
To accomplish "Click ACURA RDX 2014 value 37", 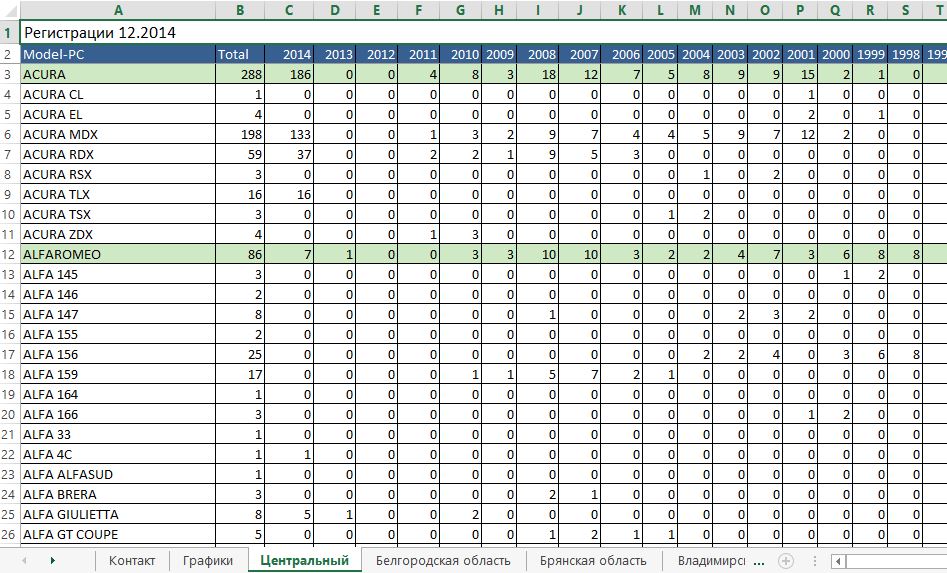I will pos(289,154).
